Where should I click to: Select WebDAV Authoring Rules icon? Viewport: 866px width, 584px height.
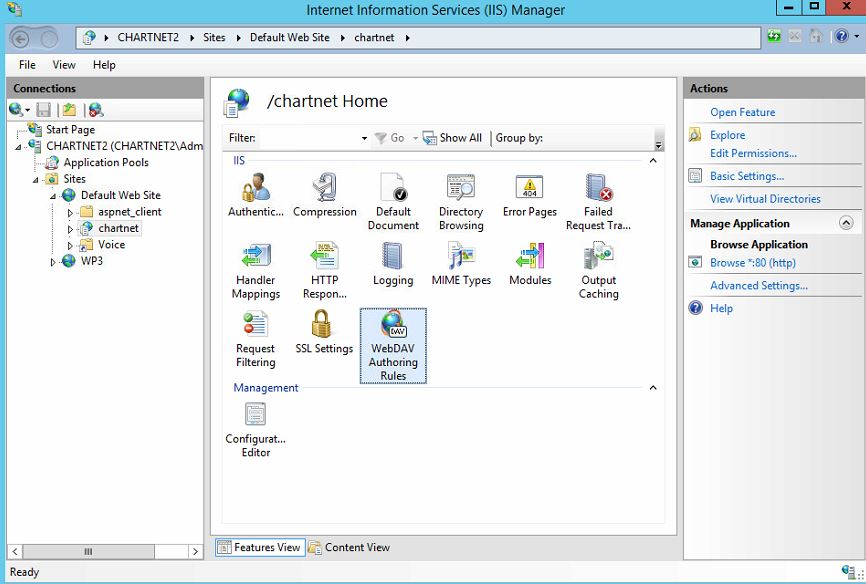[x=393, y=346]
